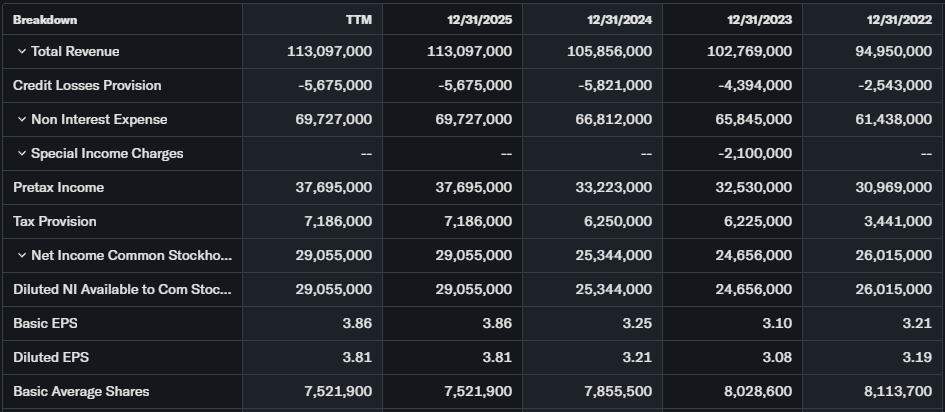Click the -2,100,000 Special Income Charges cell
Image resolution: width=945 pixels, height=412 pixels.
(755, 154)
